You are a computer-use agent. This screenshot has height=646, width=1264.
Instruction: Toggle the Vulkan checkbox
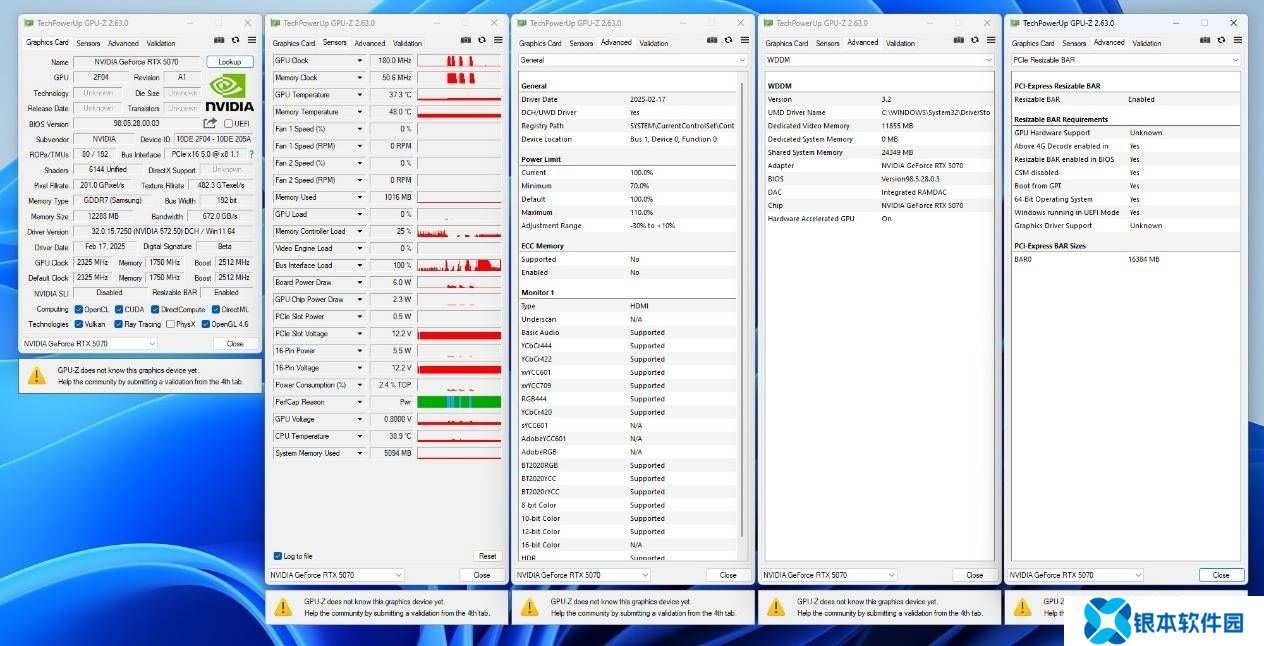[x=79, y=324]
